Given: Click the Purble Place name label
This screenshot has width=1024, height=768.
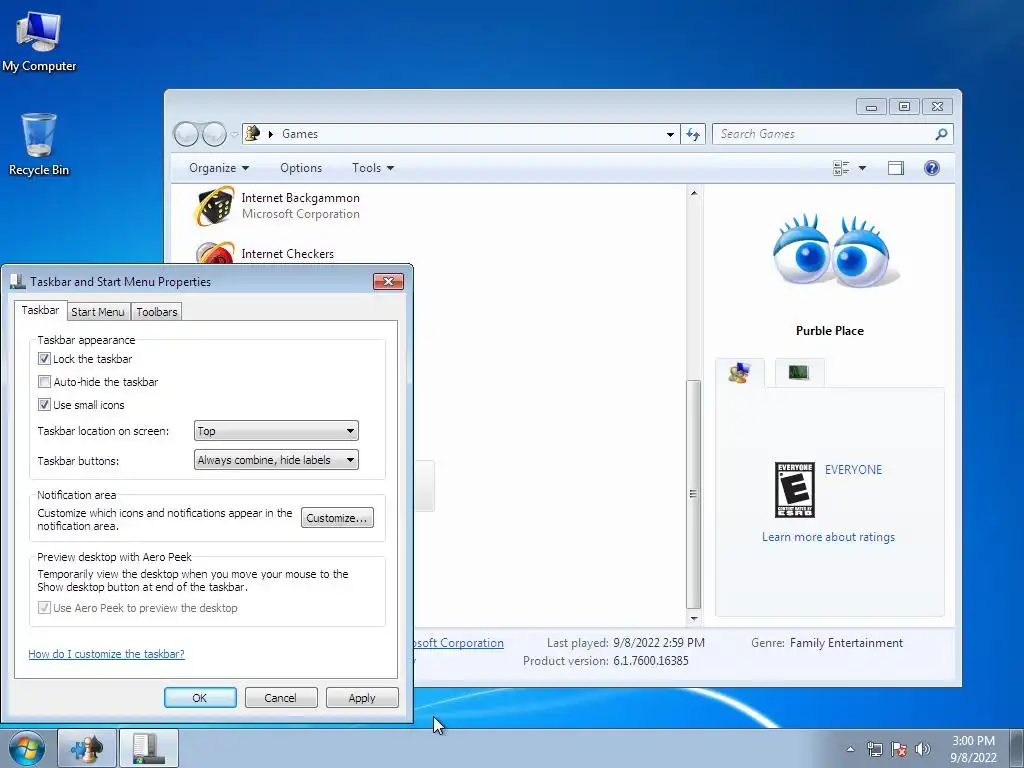Looking at the screenshot, I should coord(829,330).
